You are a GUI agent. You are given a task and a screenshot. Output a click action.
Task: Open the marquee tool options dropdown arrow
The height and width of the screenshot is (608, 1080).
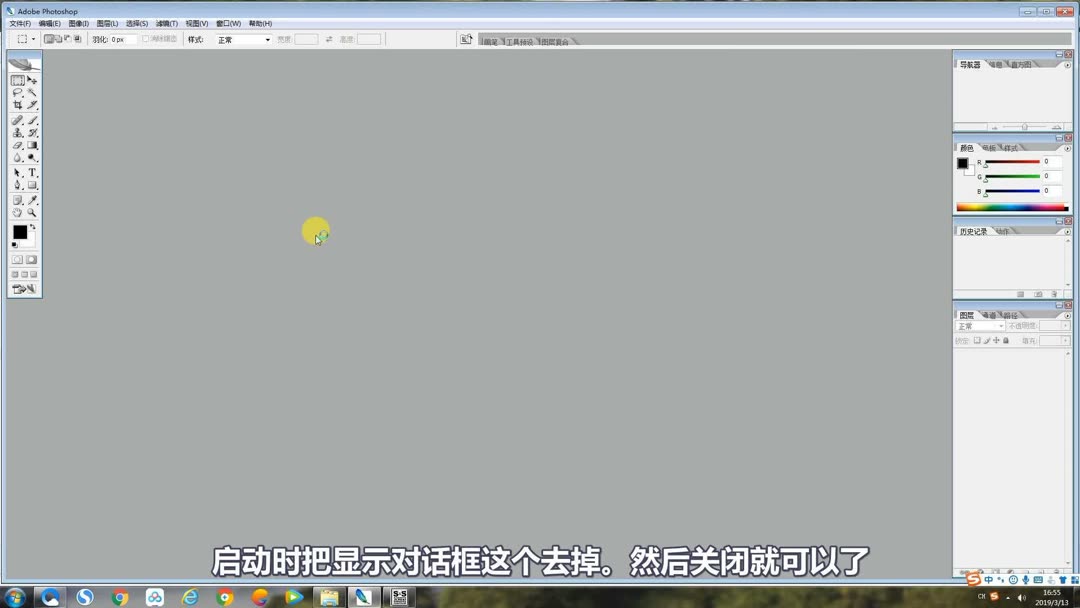[33, 38]
